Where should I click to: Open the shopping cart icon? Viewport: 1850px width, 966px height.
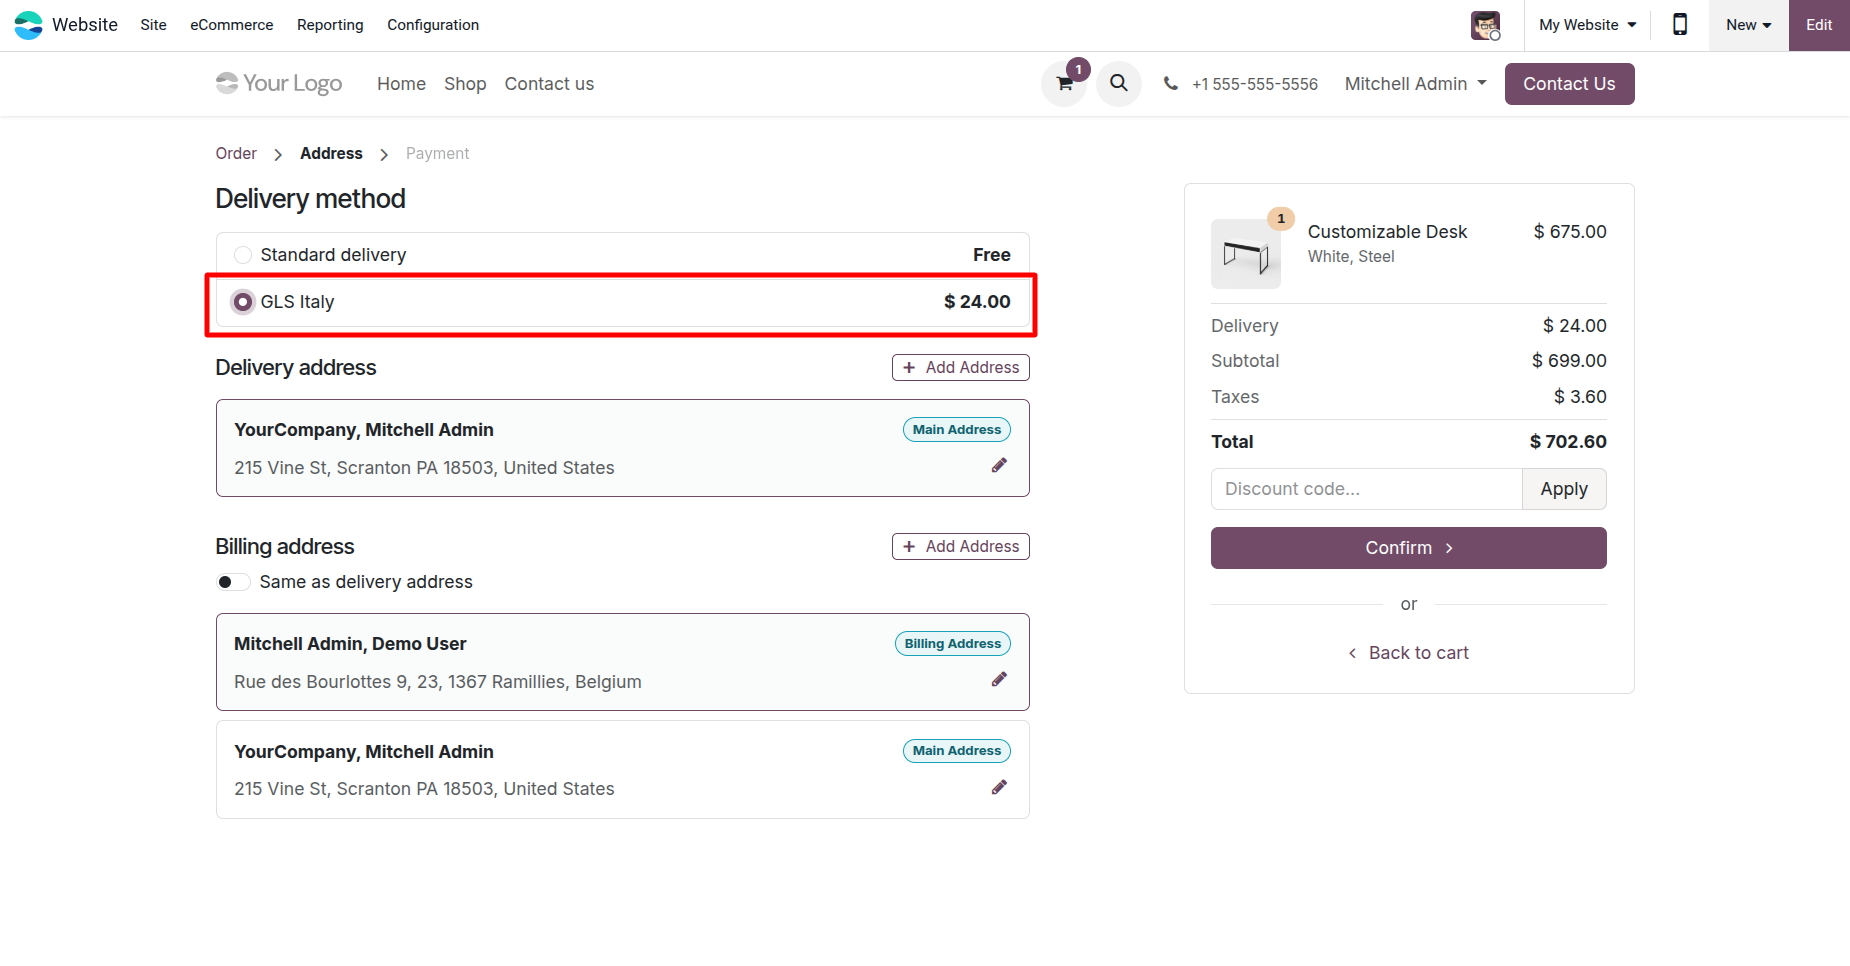click(x=1064, y=84)
